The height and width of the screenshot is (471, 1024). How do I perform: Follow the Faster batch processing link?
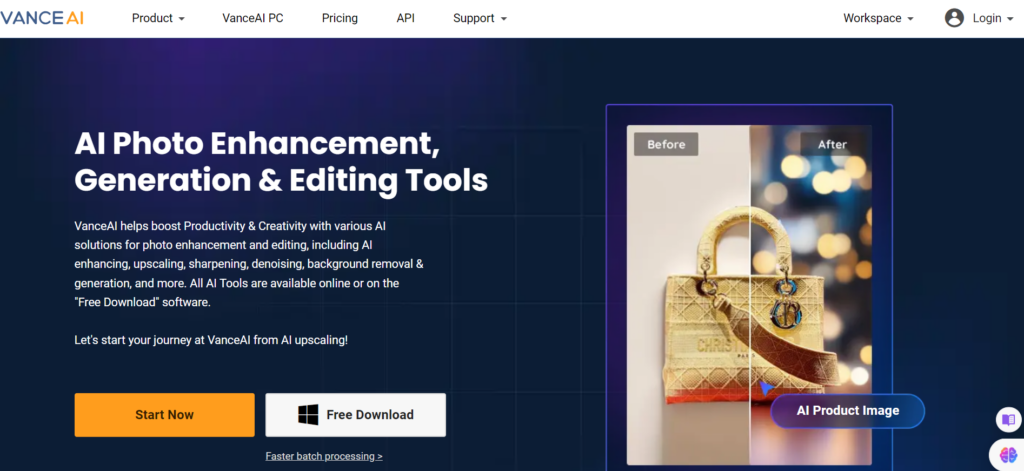coord(324,456)
